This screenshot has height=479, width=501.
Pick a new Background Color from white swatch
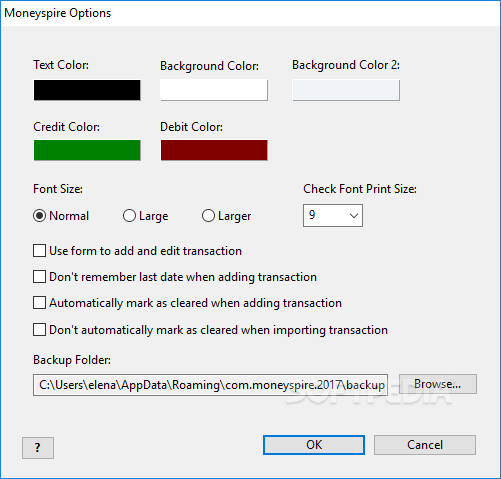tap(214, 90)
